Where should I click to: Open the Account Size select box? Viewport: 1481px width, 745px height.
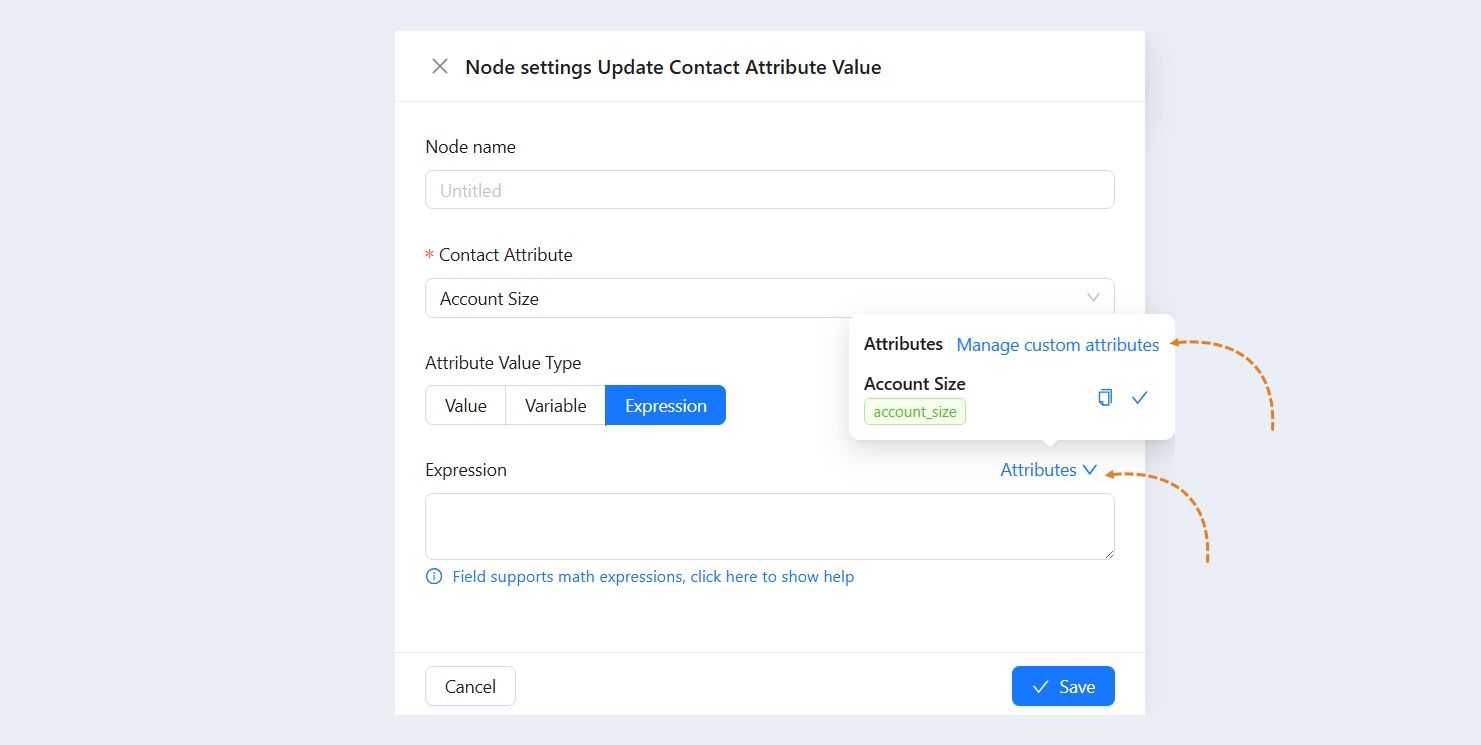point(770,298)
